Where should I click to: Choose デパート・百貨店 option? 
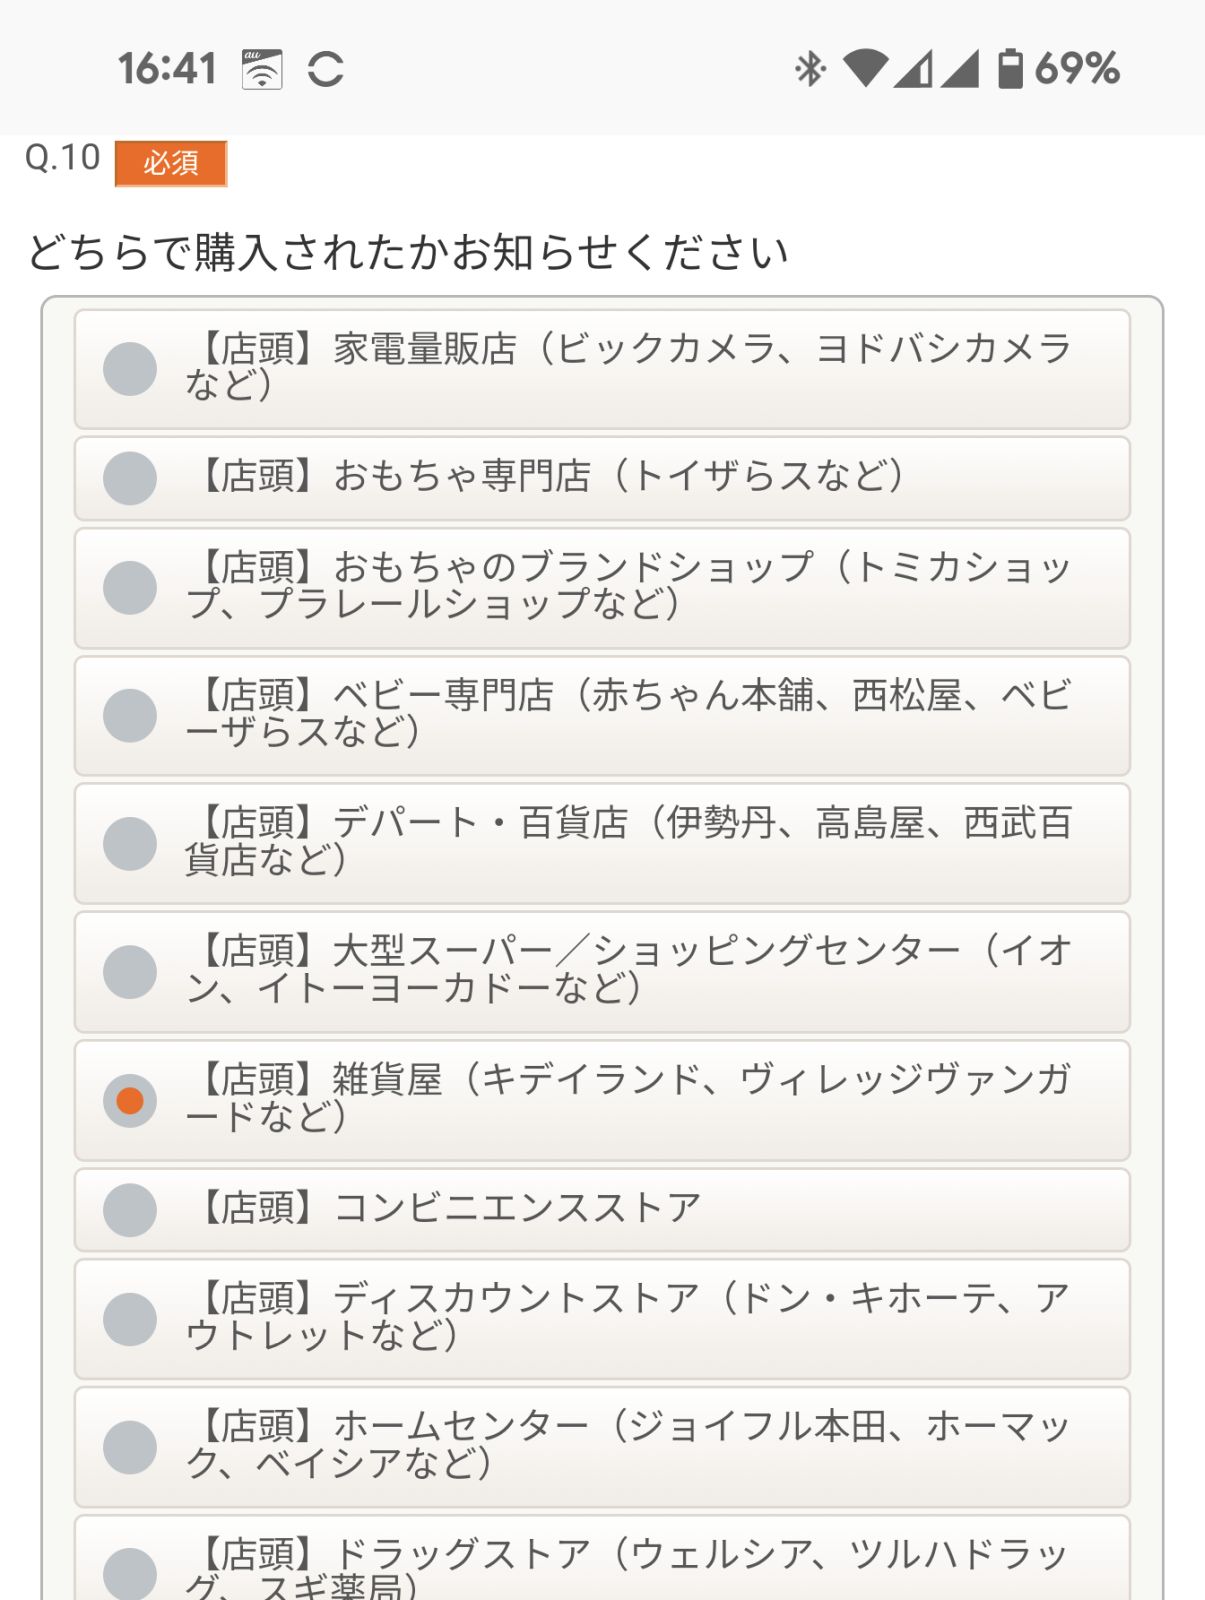pos(602,844)
